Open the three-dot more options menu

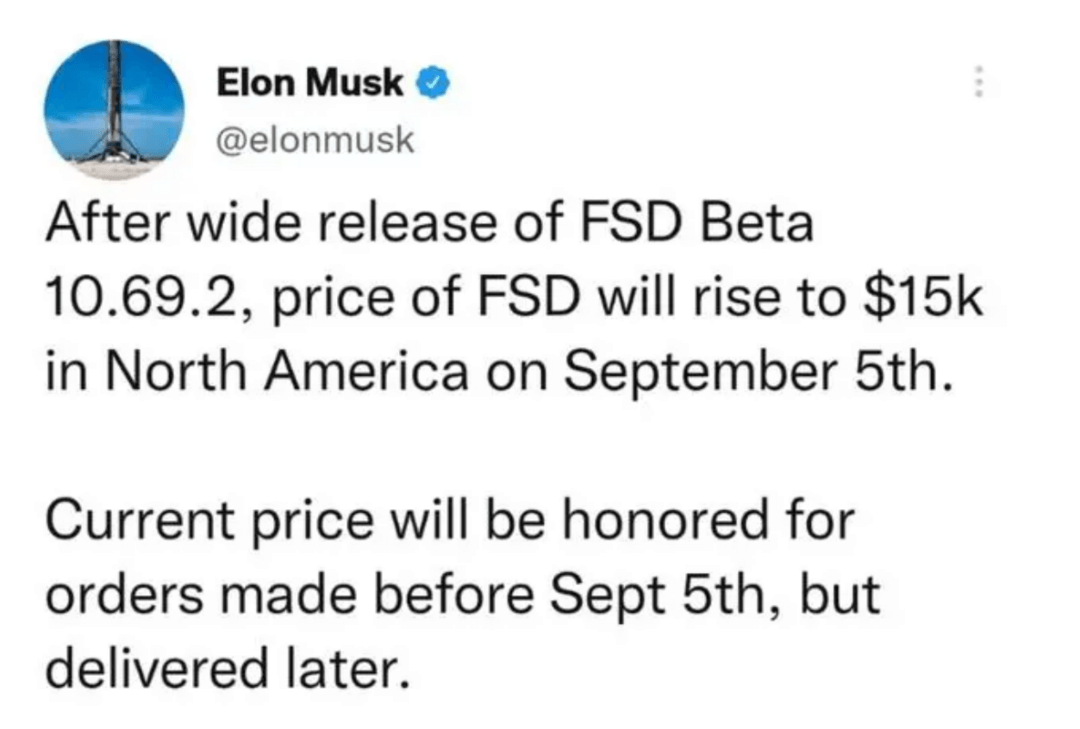click(x=979, y=82)
